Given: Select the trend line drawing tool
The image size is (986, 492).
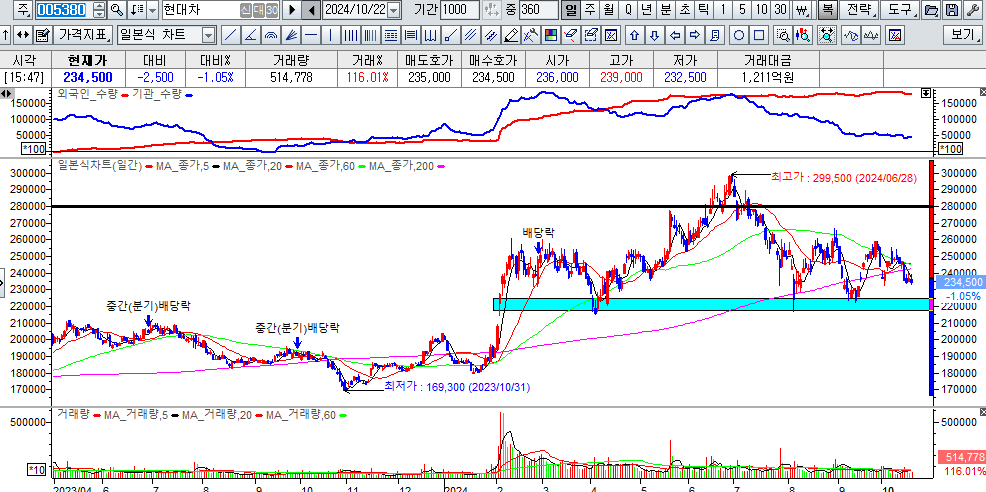Looking at the screenshot, I should click(230, 35).
